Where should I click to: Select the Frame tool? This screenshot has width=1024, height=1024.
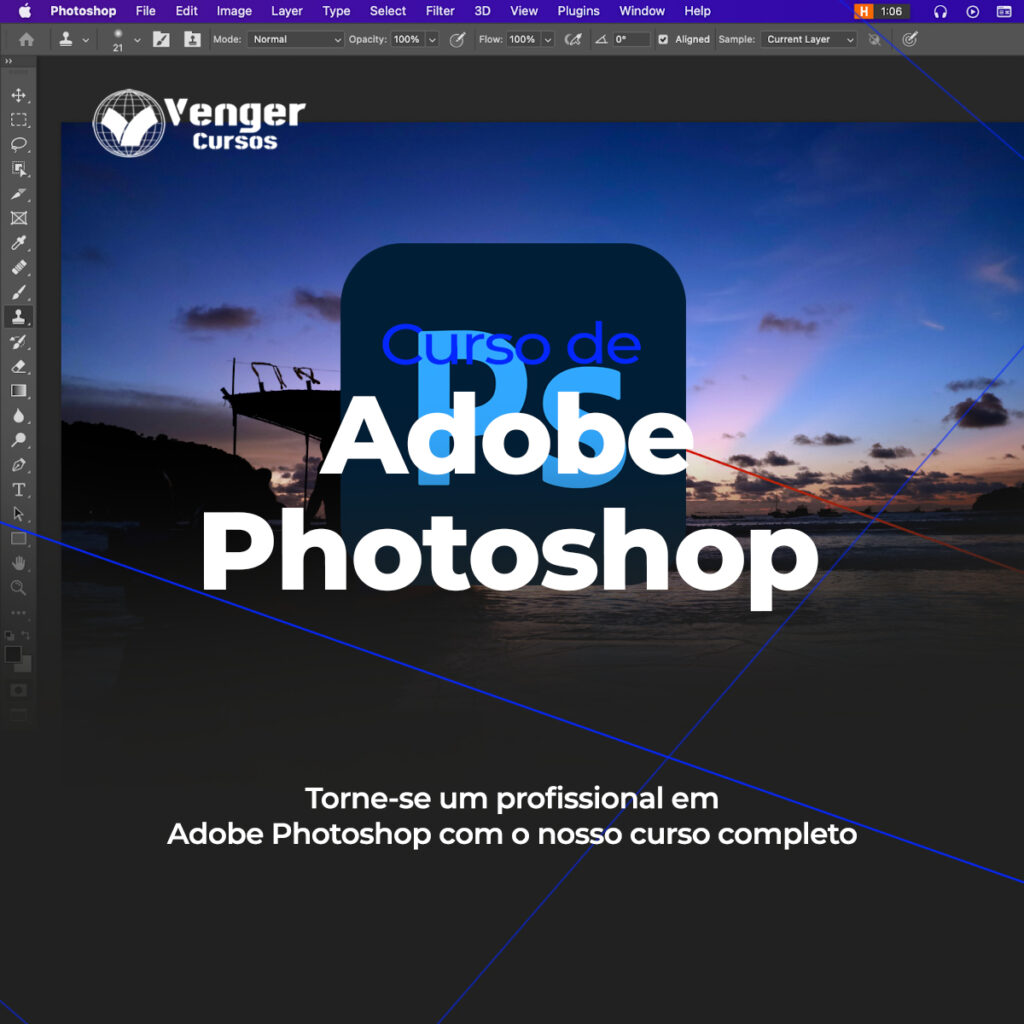(x=18, y=218)
